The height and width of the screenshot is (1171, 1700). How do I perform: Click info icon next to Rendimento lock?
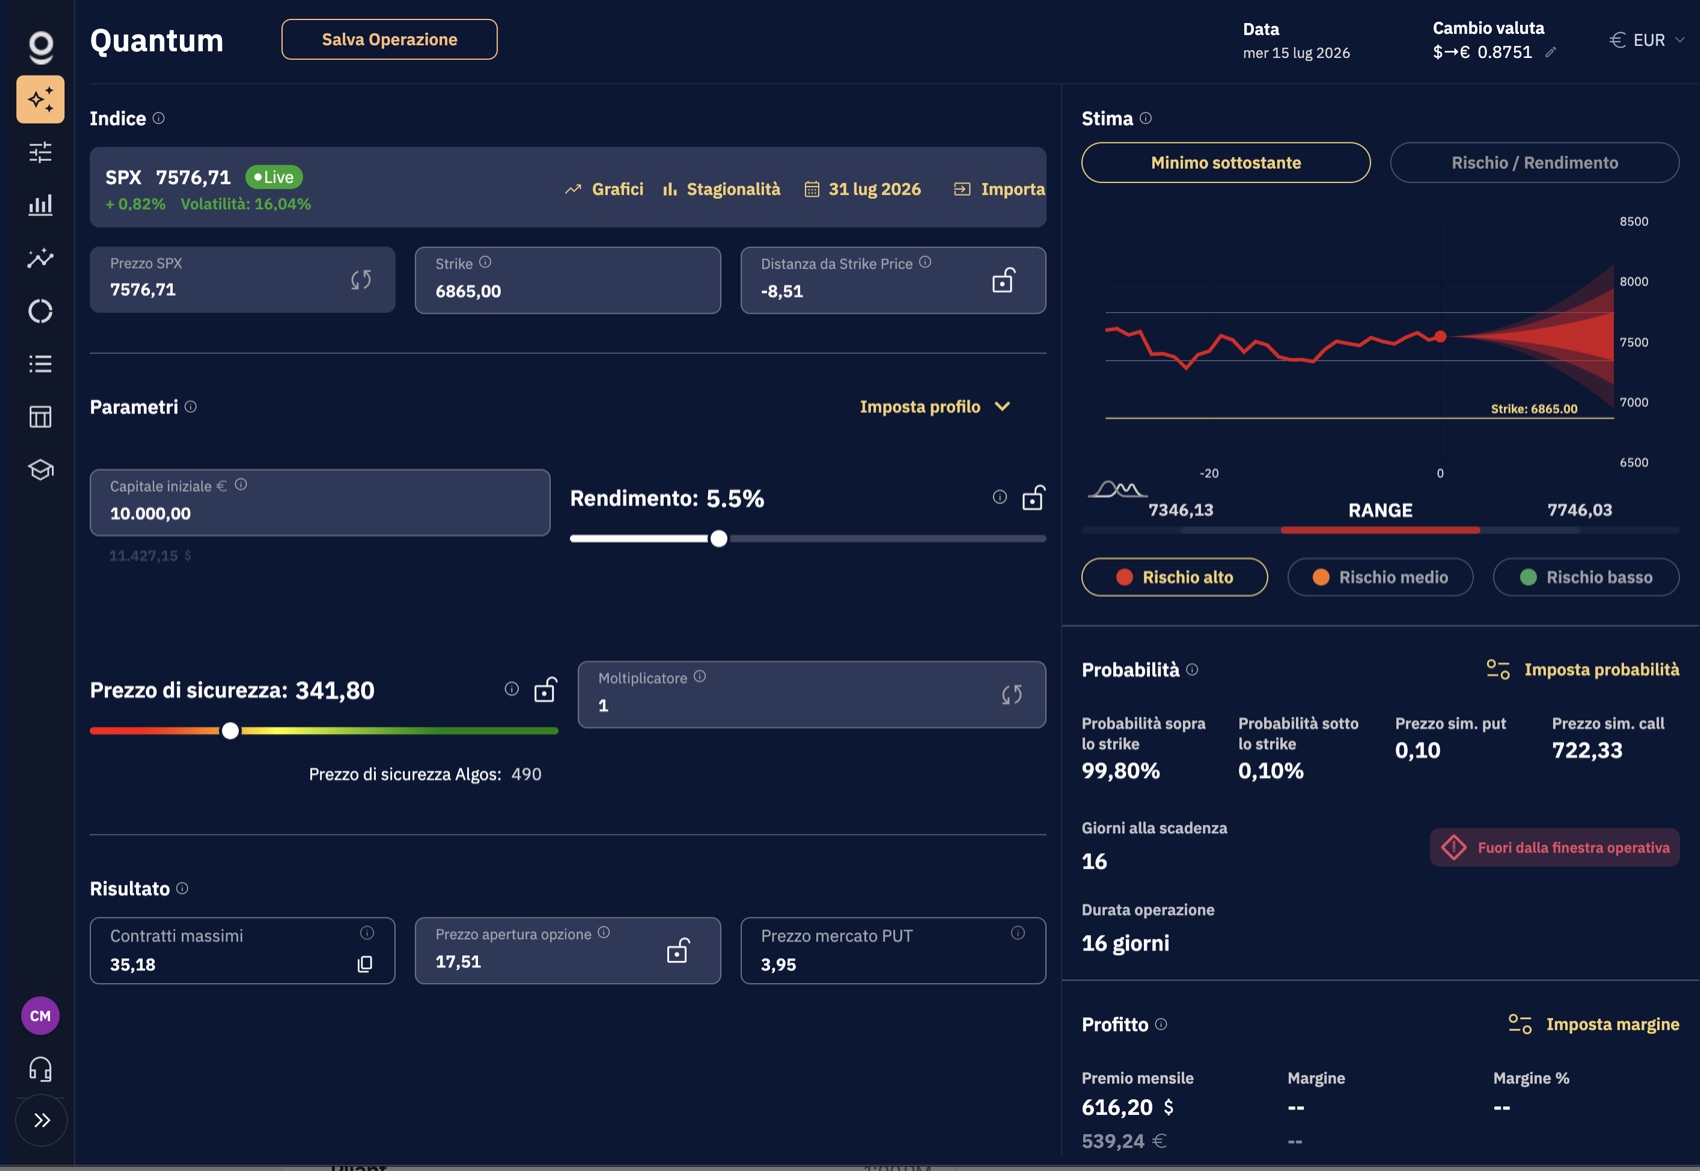tap(999, 497)
